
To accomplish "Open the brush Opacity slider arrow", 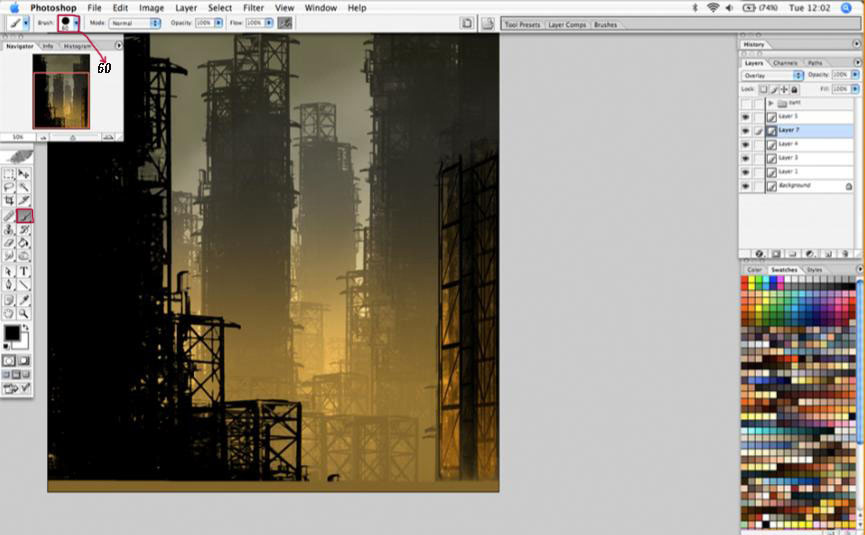I will (218, 23).
